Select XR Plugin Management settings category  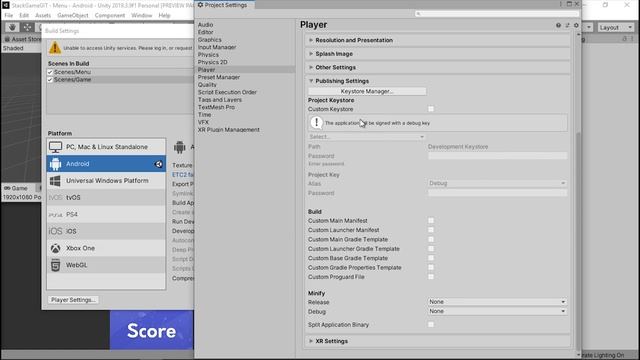[x=229, y=129]
